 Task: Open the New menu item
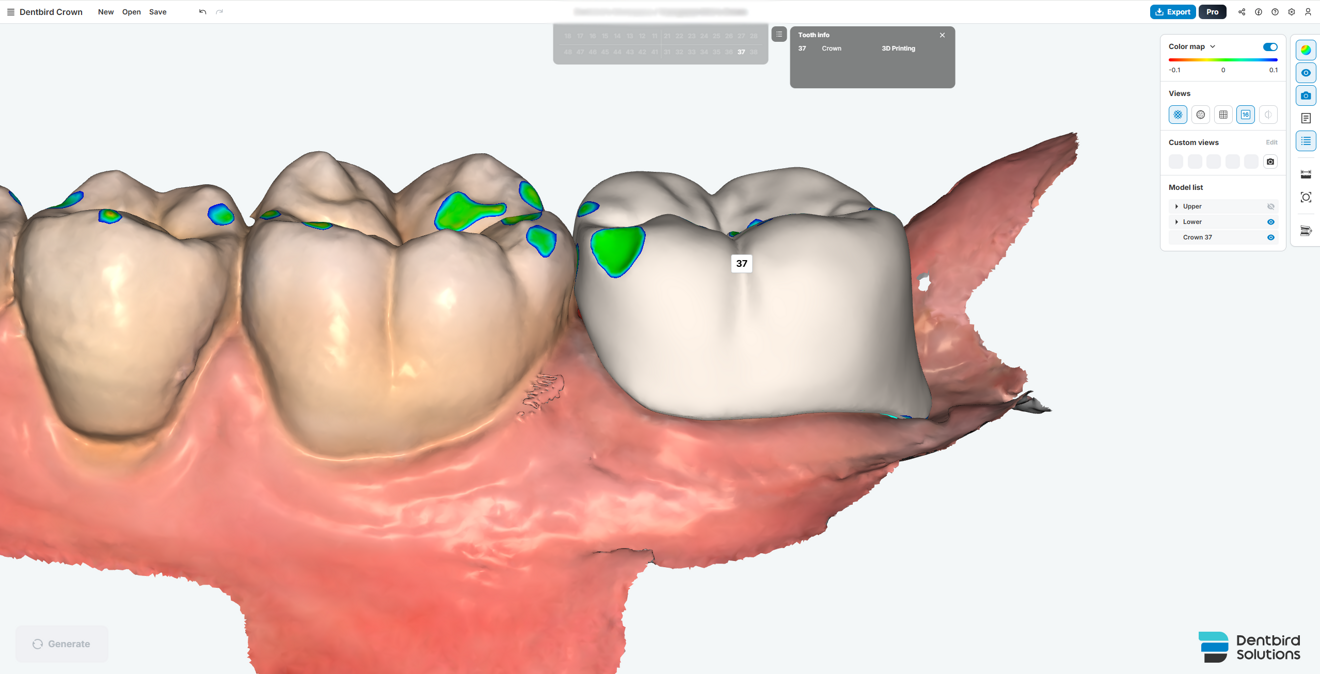[x=105, y=11]
